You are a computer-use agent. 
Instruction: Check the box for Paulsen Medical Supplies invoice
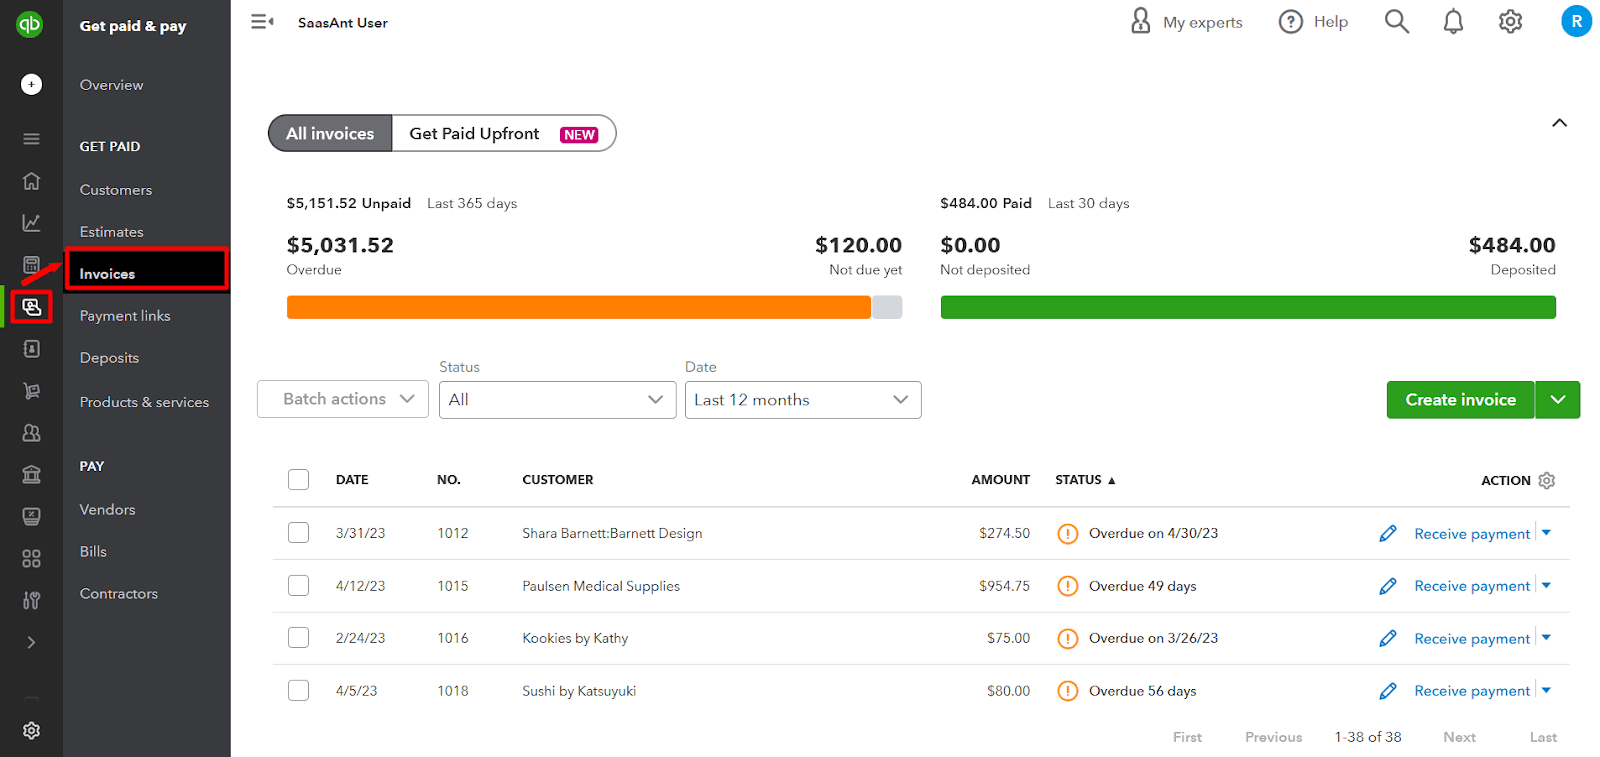(x=298, y=585)
